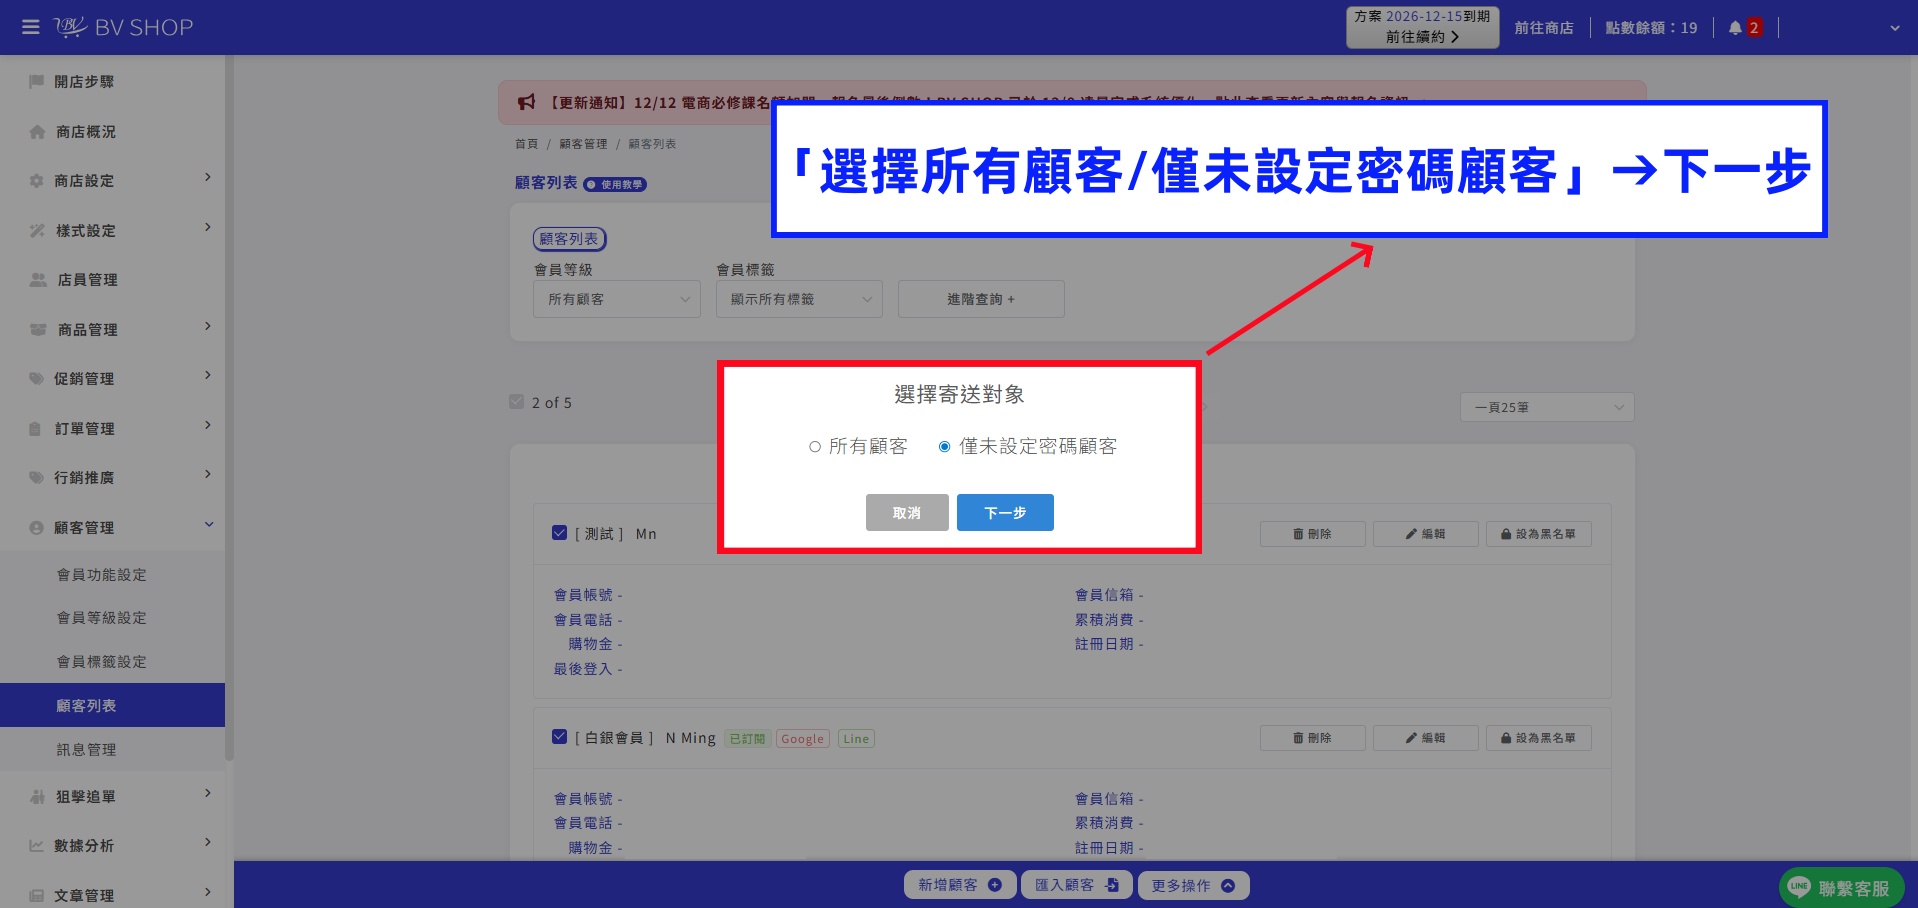
Task: Open the 會員等級 所有顧客 dropdown
Action: coord(617,299)
